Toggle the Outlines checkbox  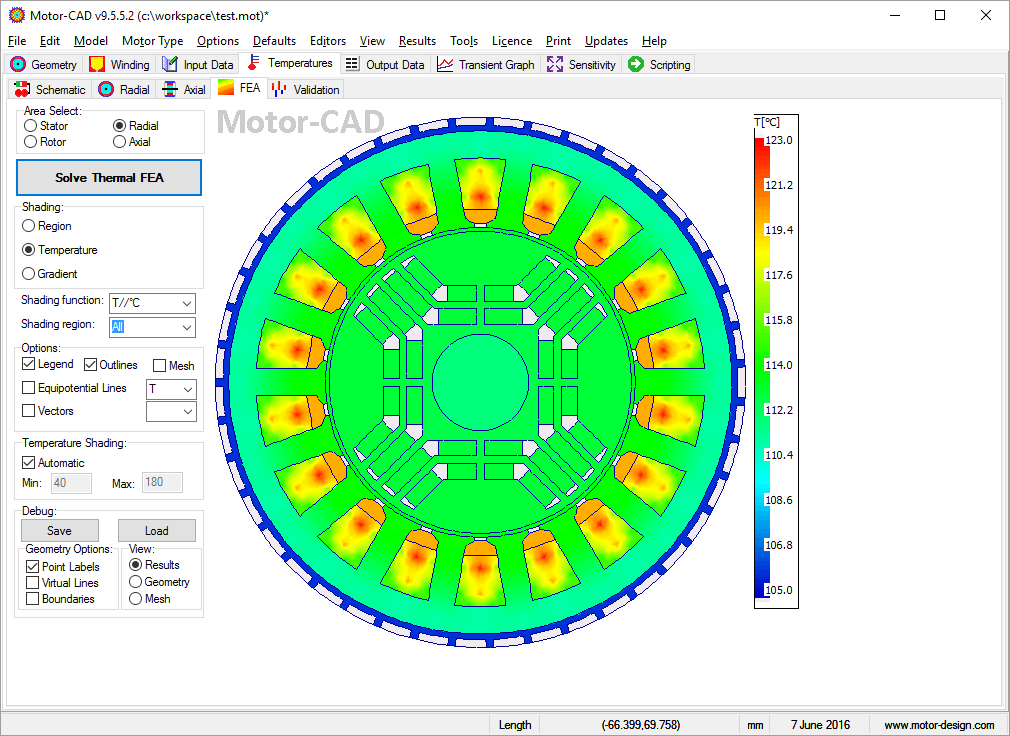click(90, 364)
